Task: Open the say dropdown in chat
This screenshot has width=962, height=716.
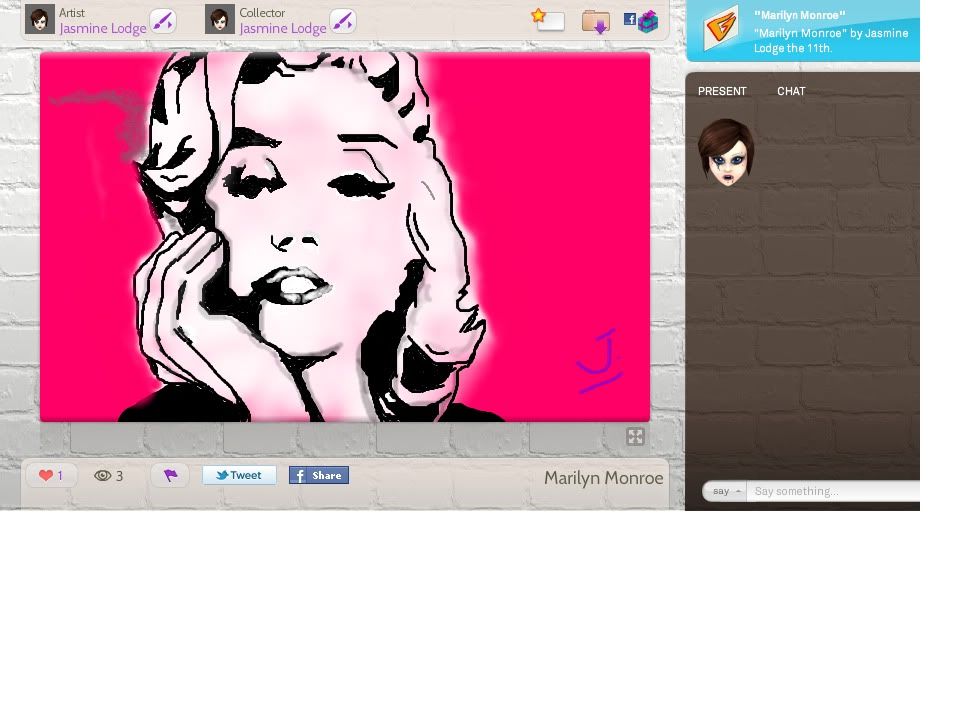Action: point(725,491)
